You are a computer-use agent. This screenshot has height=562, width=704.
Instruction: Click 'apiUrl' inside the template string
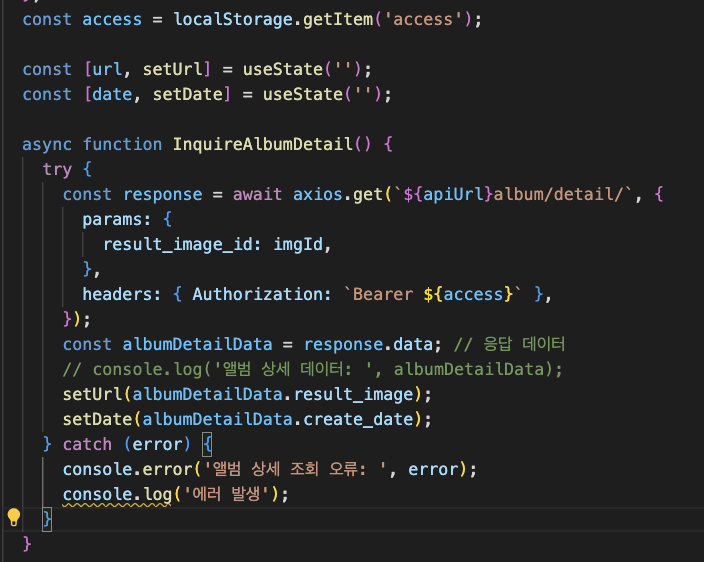point(453,195)
